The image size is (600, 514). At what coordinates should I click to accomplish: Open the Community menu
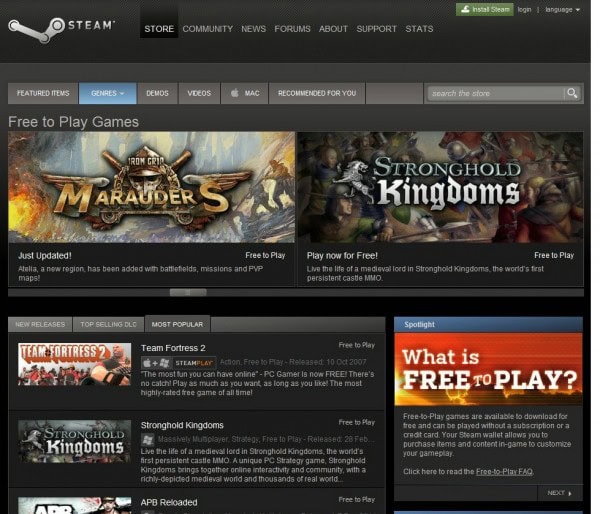pyautogui.click(x=208, y=29)
